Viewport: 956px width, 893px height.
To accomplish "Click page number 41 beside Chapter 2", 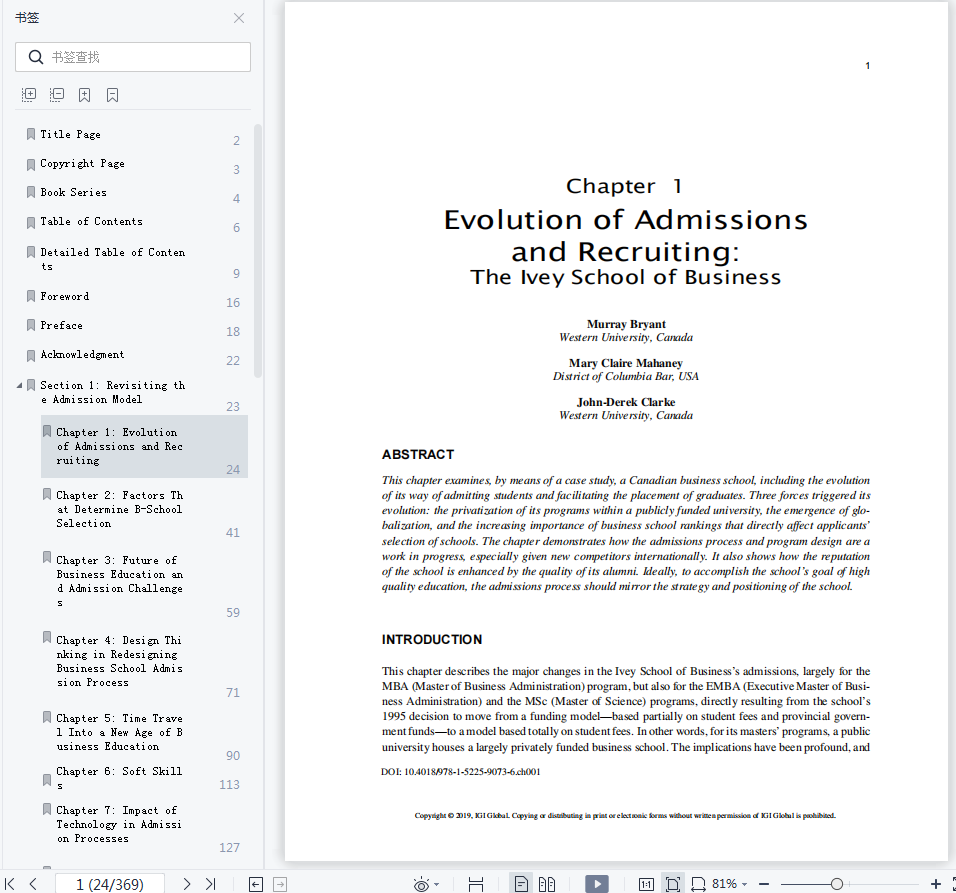I will pyautogui.click(x=233, y=533).
